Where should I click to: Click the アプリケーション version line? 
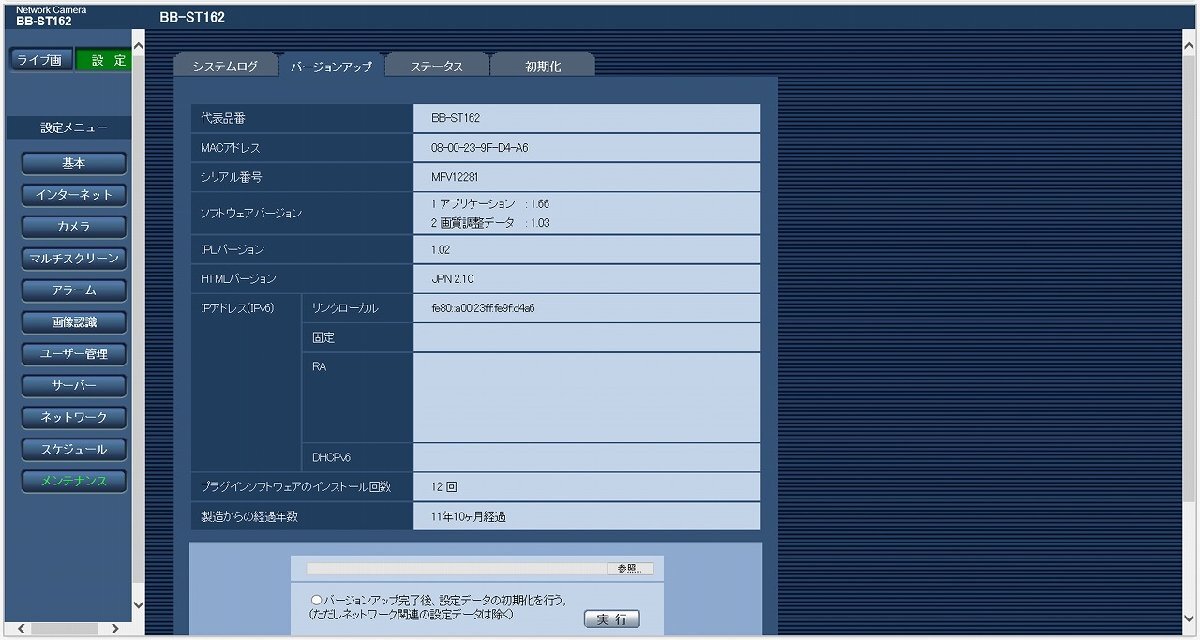[490, 203]
